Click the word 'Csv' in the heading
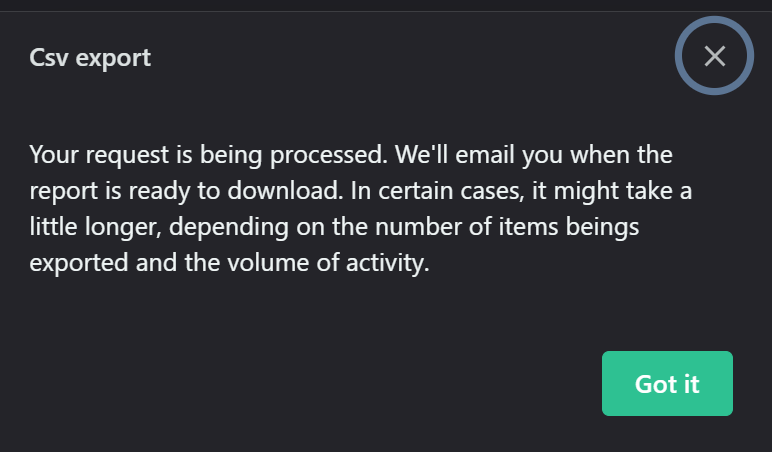Image resolution: width=772 pixels, height=452 pixels. [49, 58]
